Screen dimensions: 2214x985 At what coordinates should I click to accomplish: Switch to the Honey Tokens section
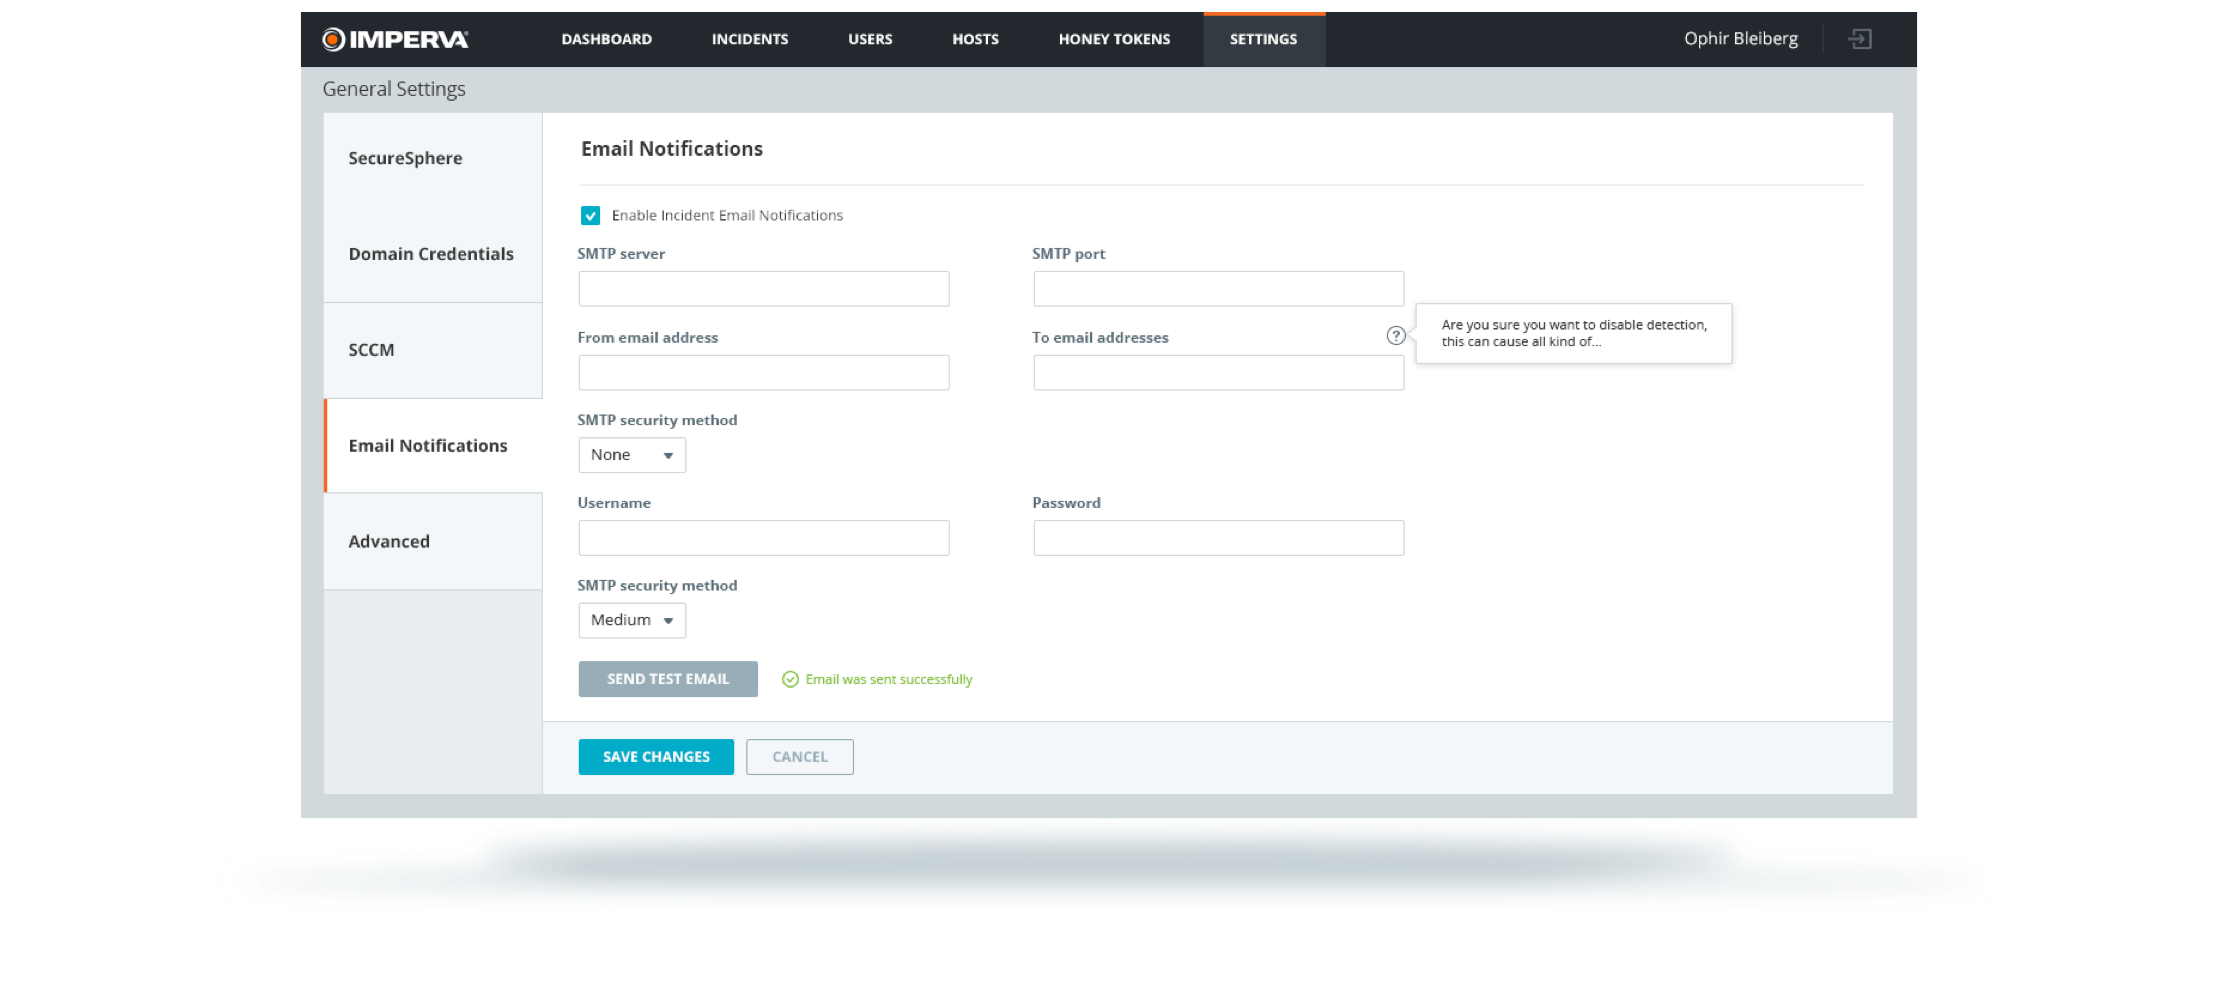1114,39
